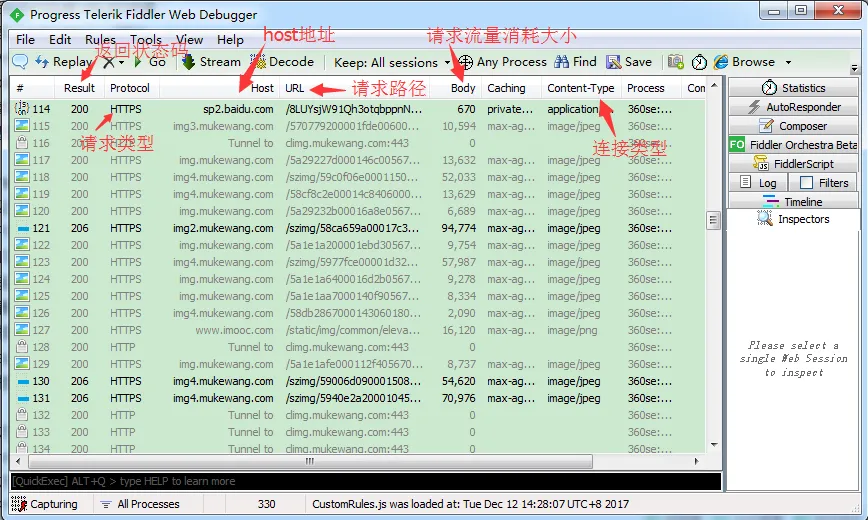Select session 127 www.imooc.com
The height and width of the screenshot is (520, 868).
[358, 330]
